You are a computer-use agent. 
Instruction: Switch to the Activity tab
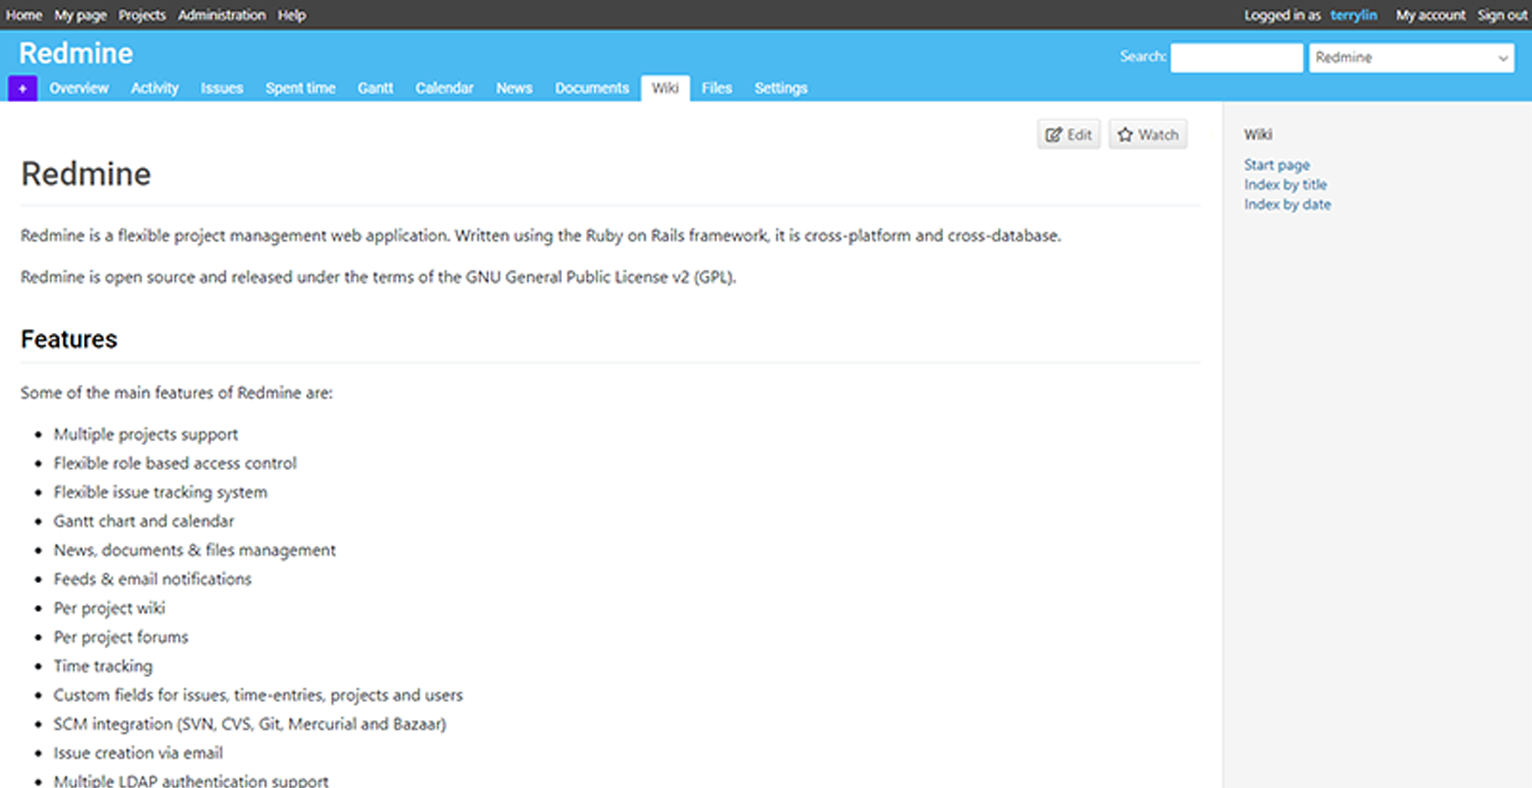[154, 88]
